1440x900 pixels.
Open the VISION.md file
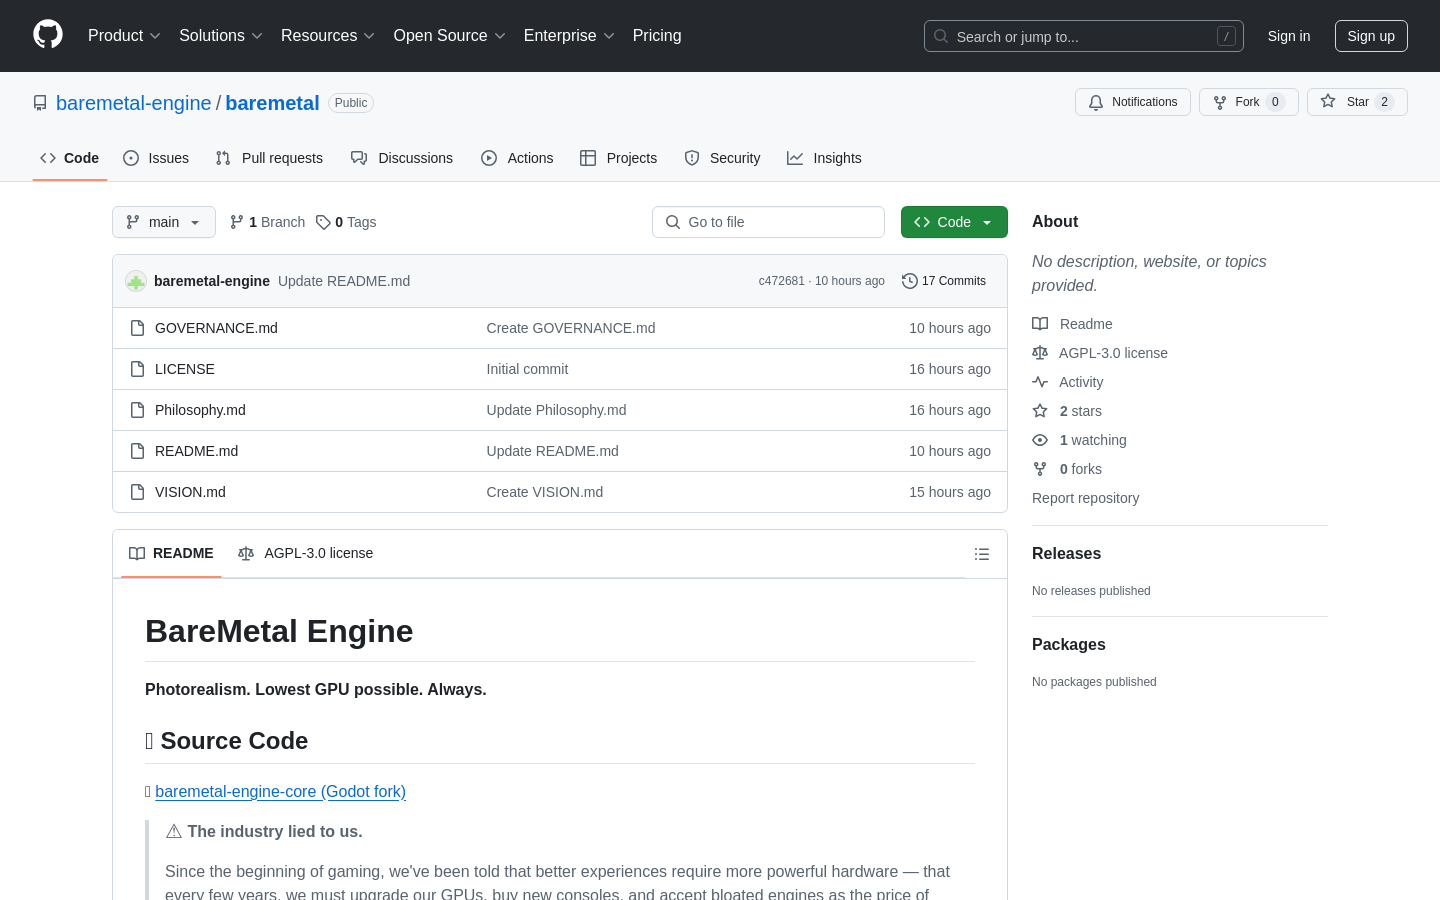pyautogui.click(x=190, y=492)
